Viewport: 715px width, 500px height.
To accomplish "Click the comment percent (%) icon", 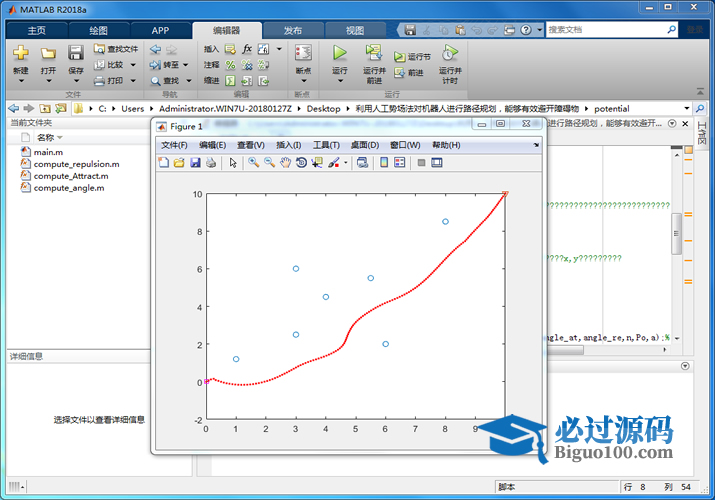I will coord(230,65).
